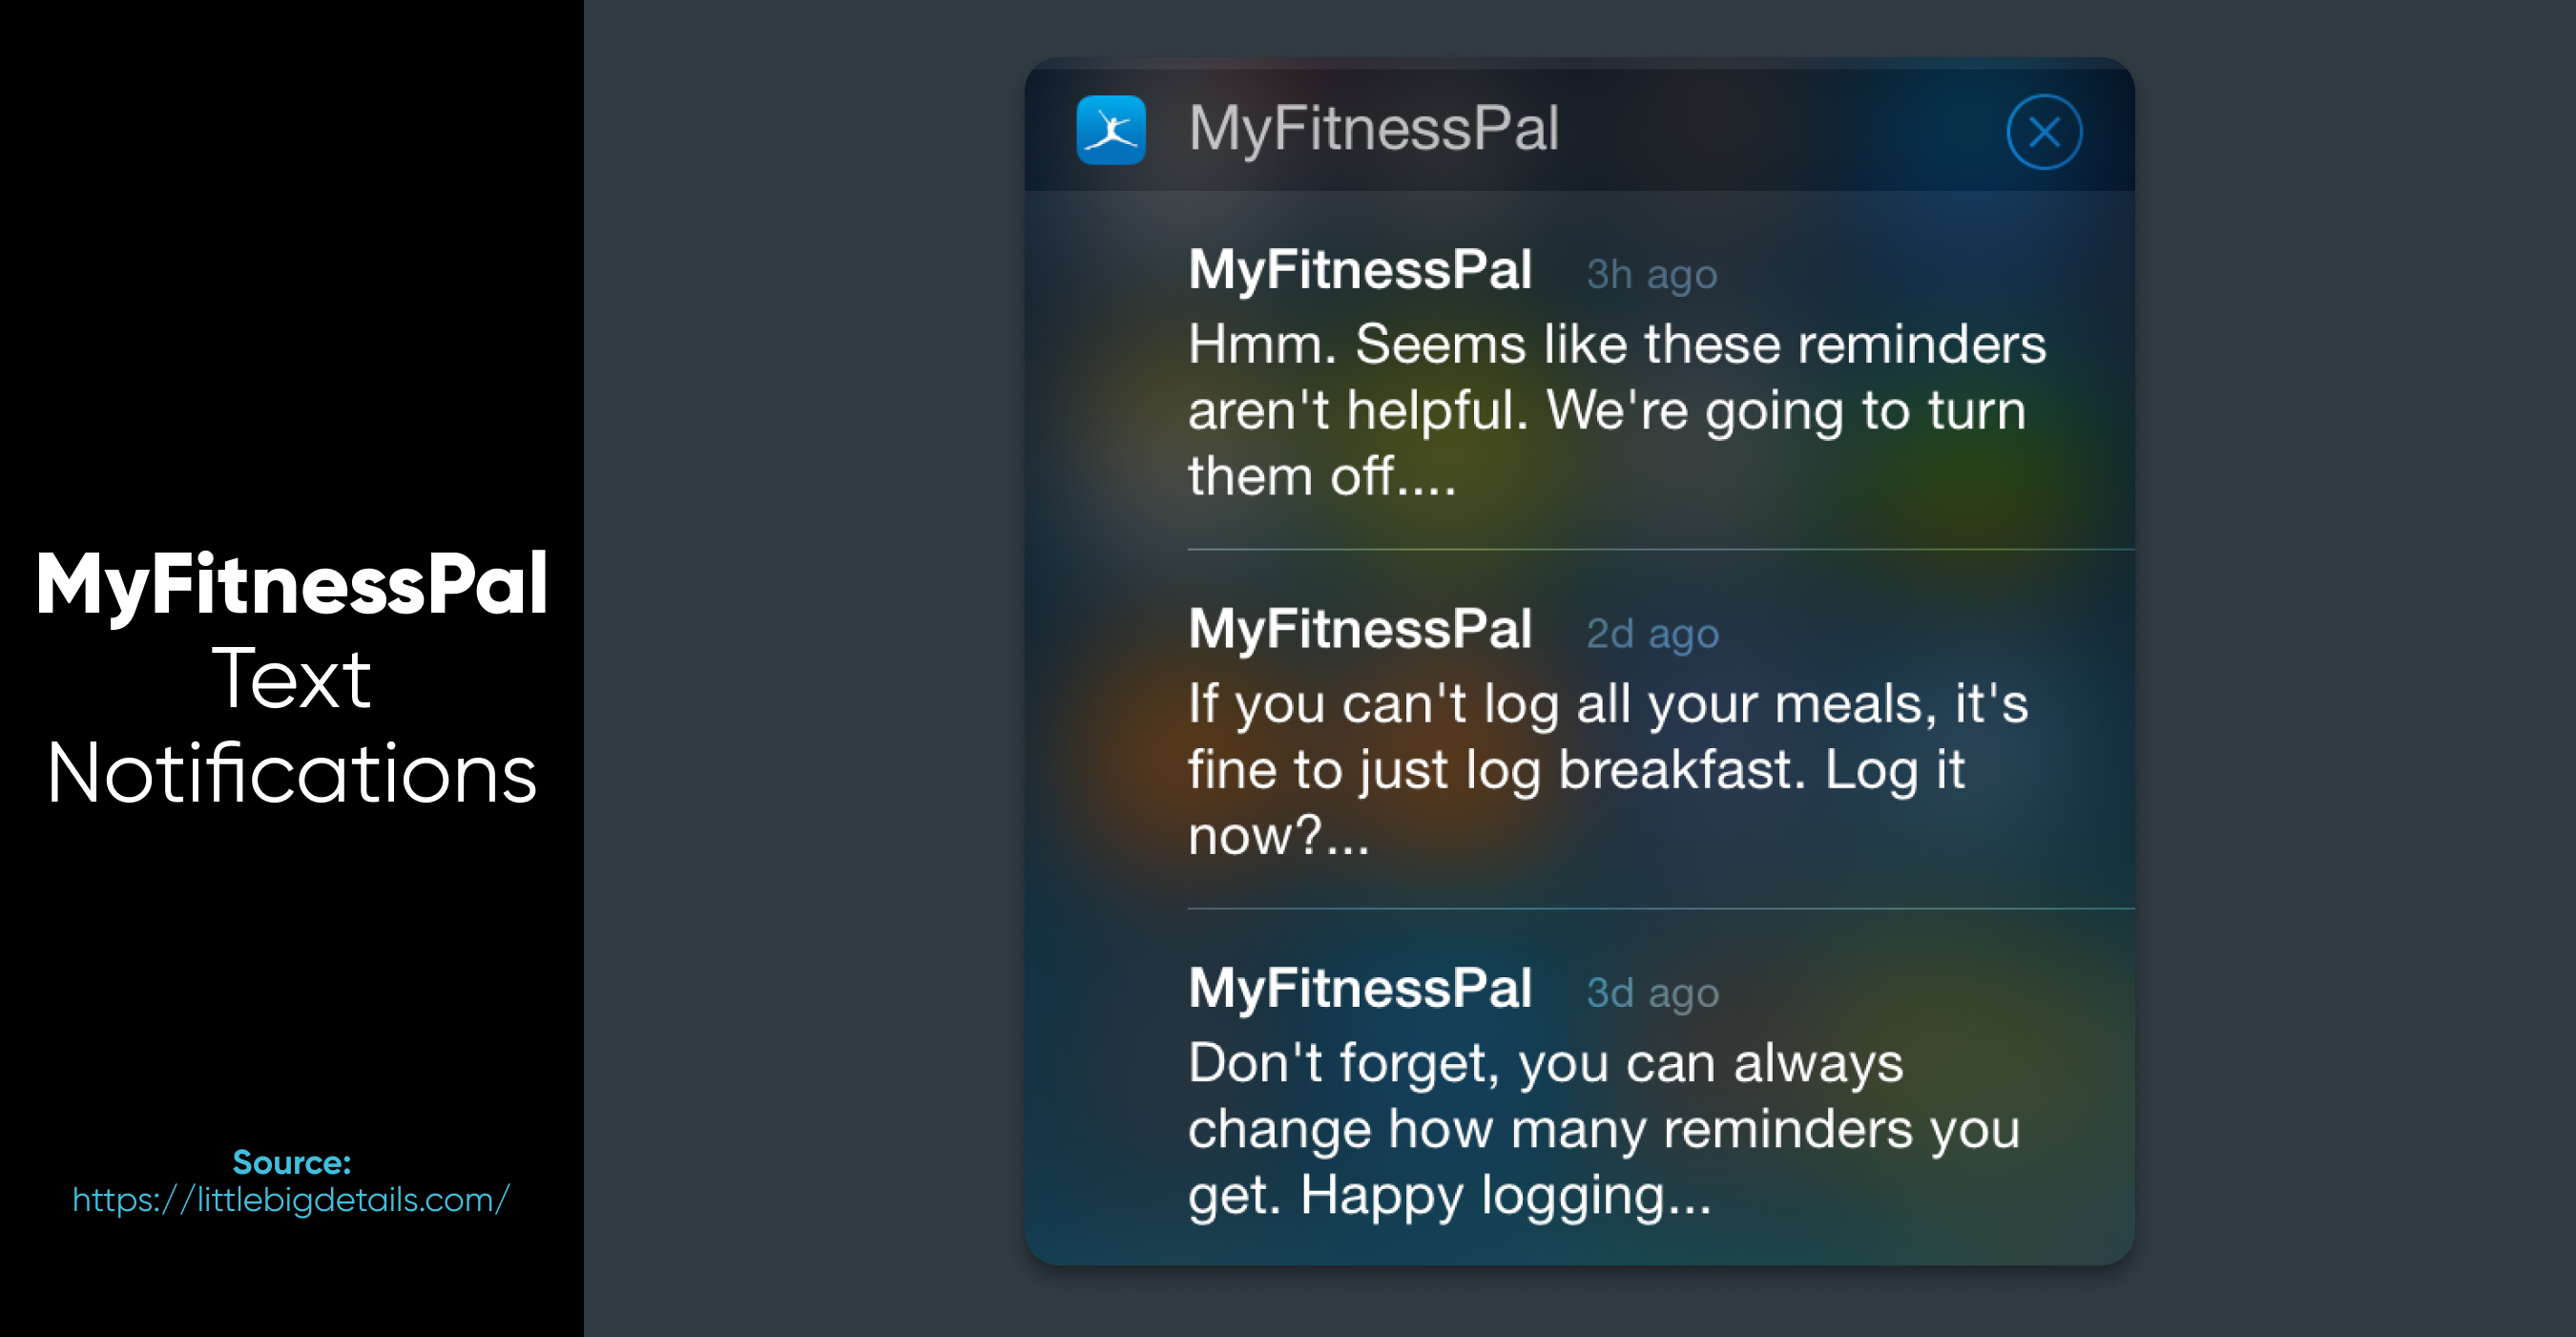Click the 'MyFitnessPal' bold slide title
Viewport: 2576px width, 1337px height.
[x=291, y=585]
